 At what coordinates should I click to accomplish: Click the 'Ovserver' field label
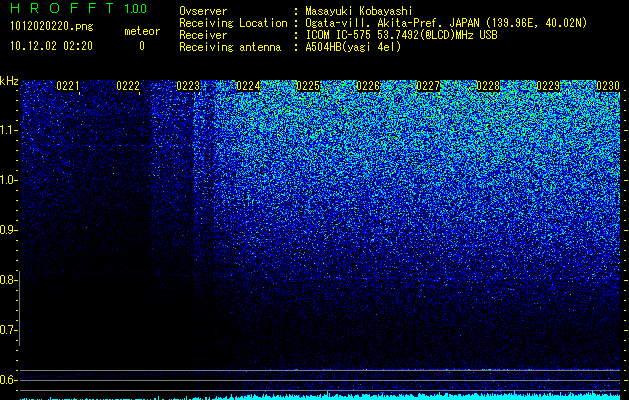pos(203,11)
